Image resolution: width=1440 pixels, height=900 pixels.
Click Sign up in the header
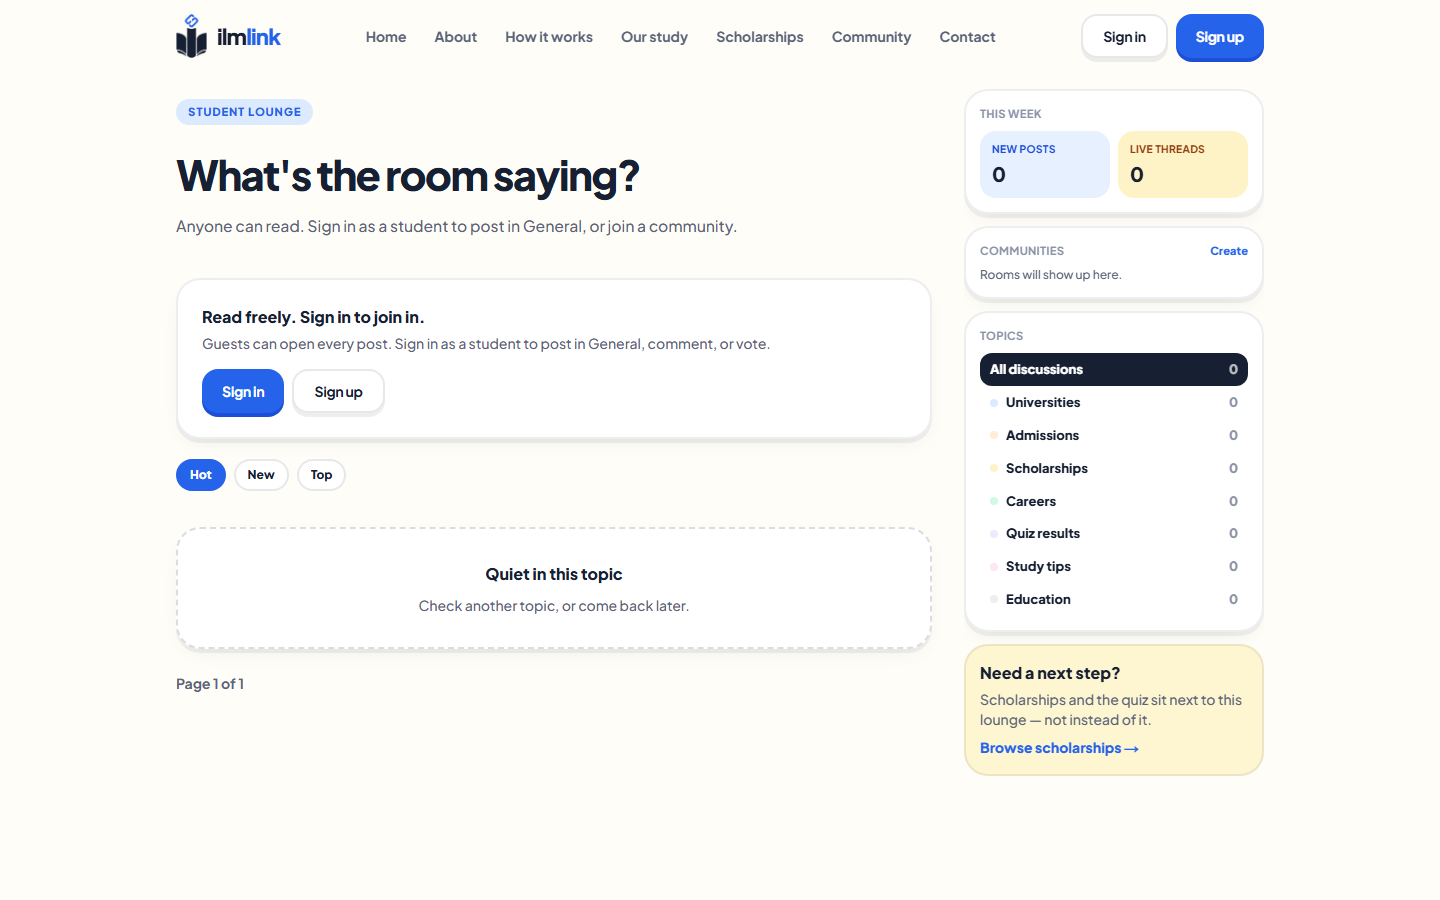pos(1220,37)
